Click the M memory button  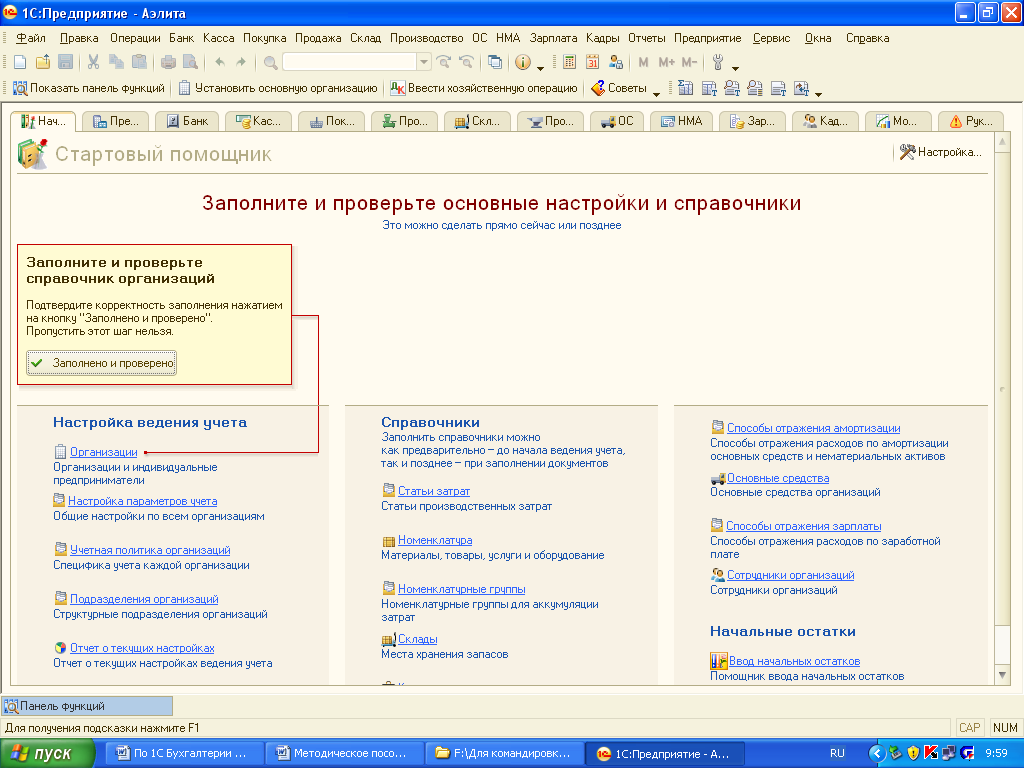tap(643, 62)
